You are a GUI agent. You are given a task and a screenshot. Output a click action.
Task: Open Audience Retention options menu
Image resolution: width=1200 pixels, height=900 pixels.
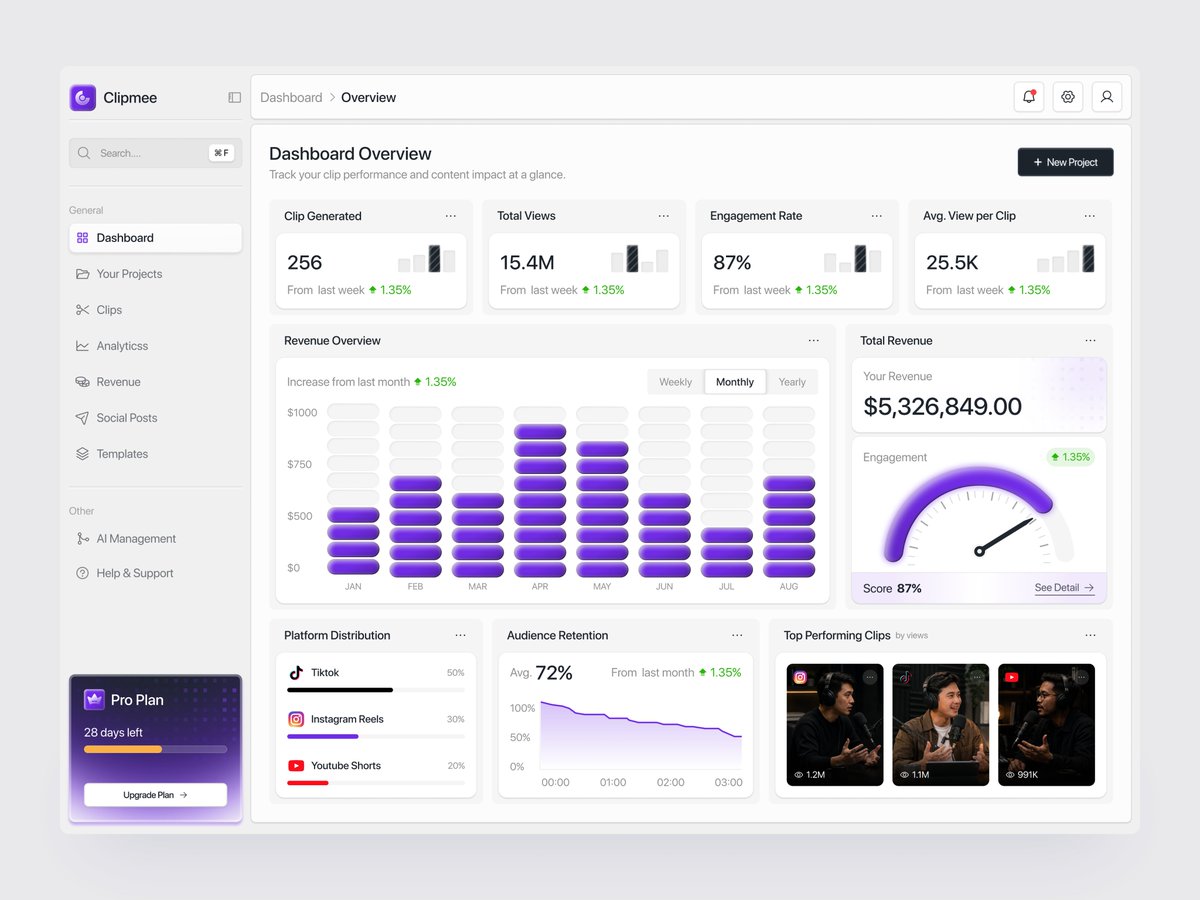737,635
